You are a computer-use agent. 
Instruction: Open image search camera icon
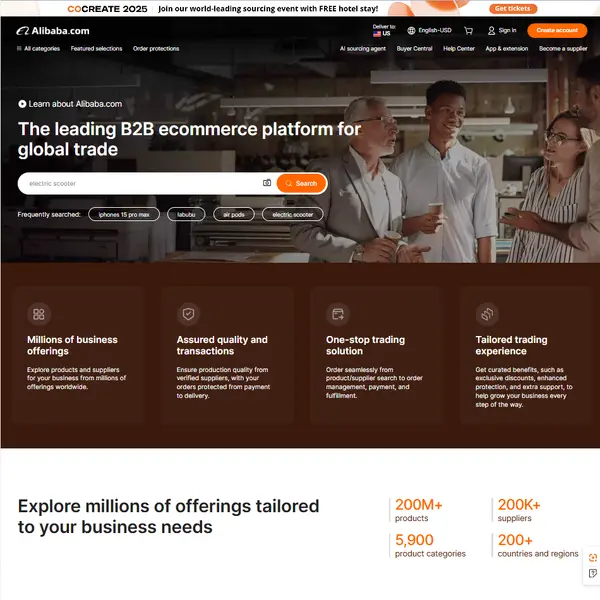coord(267,183)
